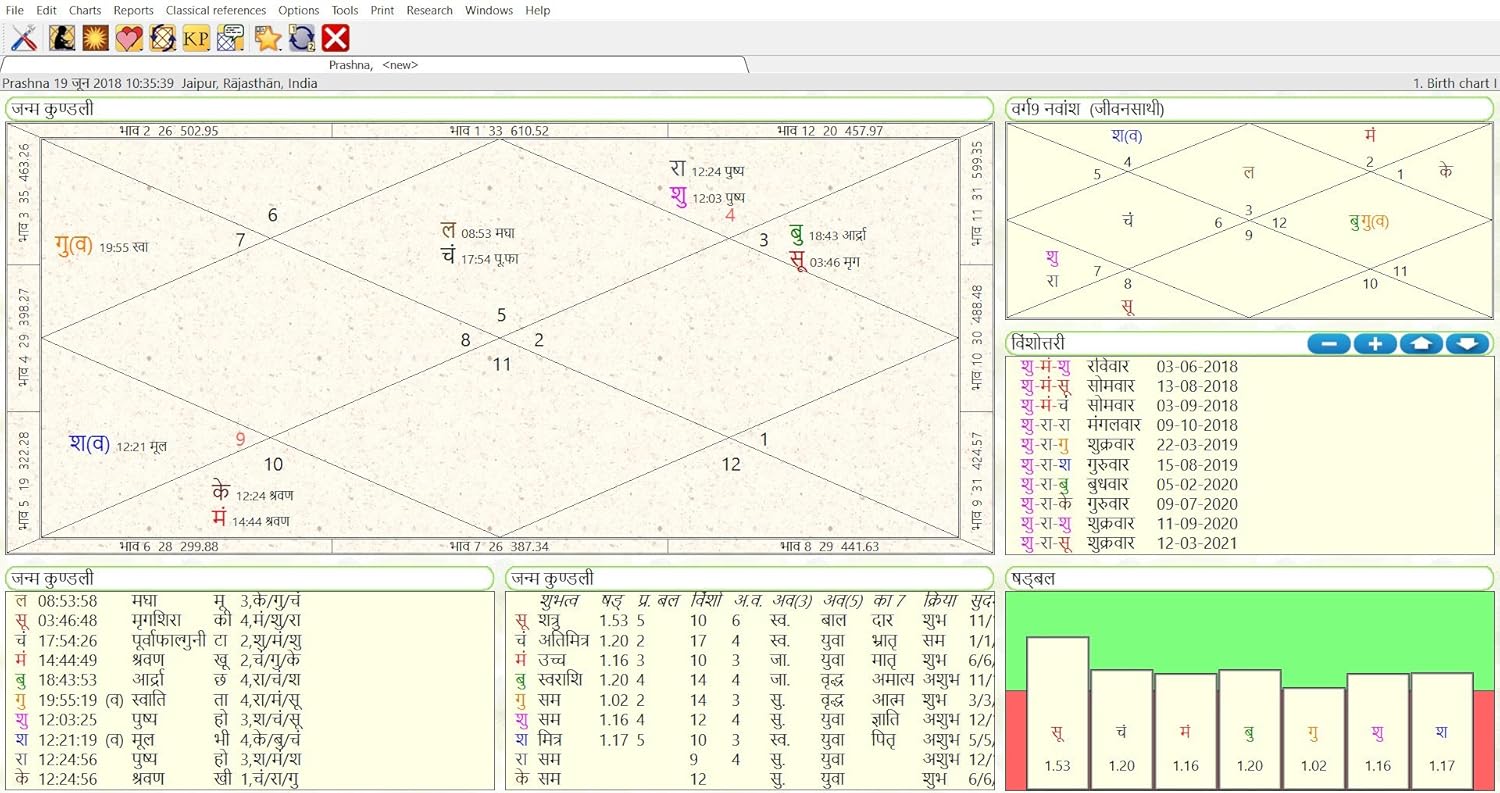Click the wrench and screwdriver tools icon
1500x793 pixels.
coord(24,38)
